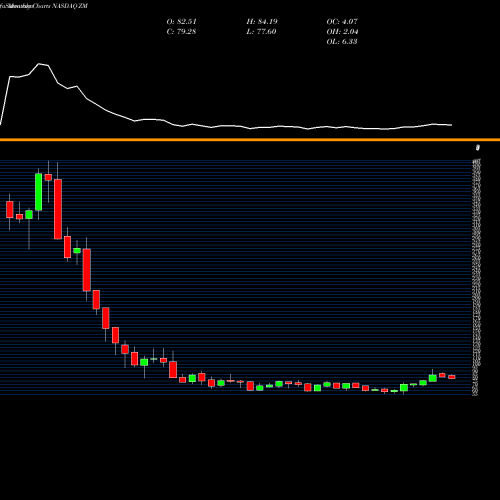Select the OC: 4.07 reading
This screenshot has height=500, width=500.
pyautogui.click(x=342, y=22)
